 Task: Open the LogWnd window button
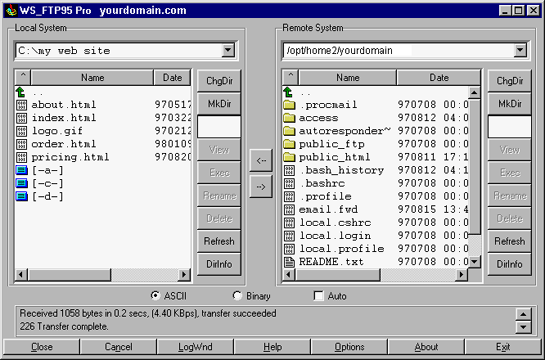pos(195,347)
